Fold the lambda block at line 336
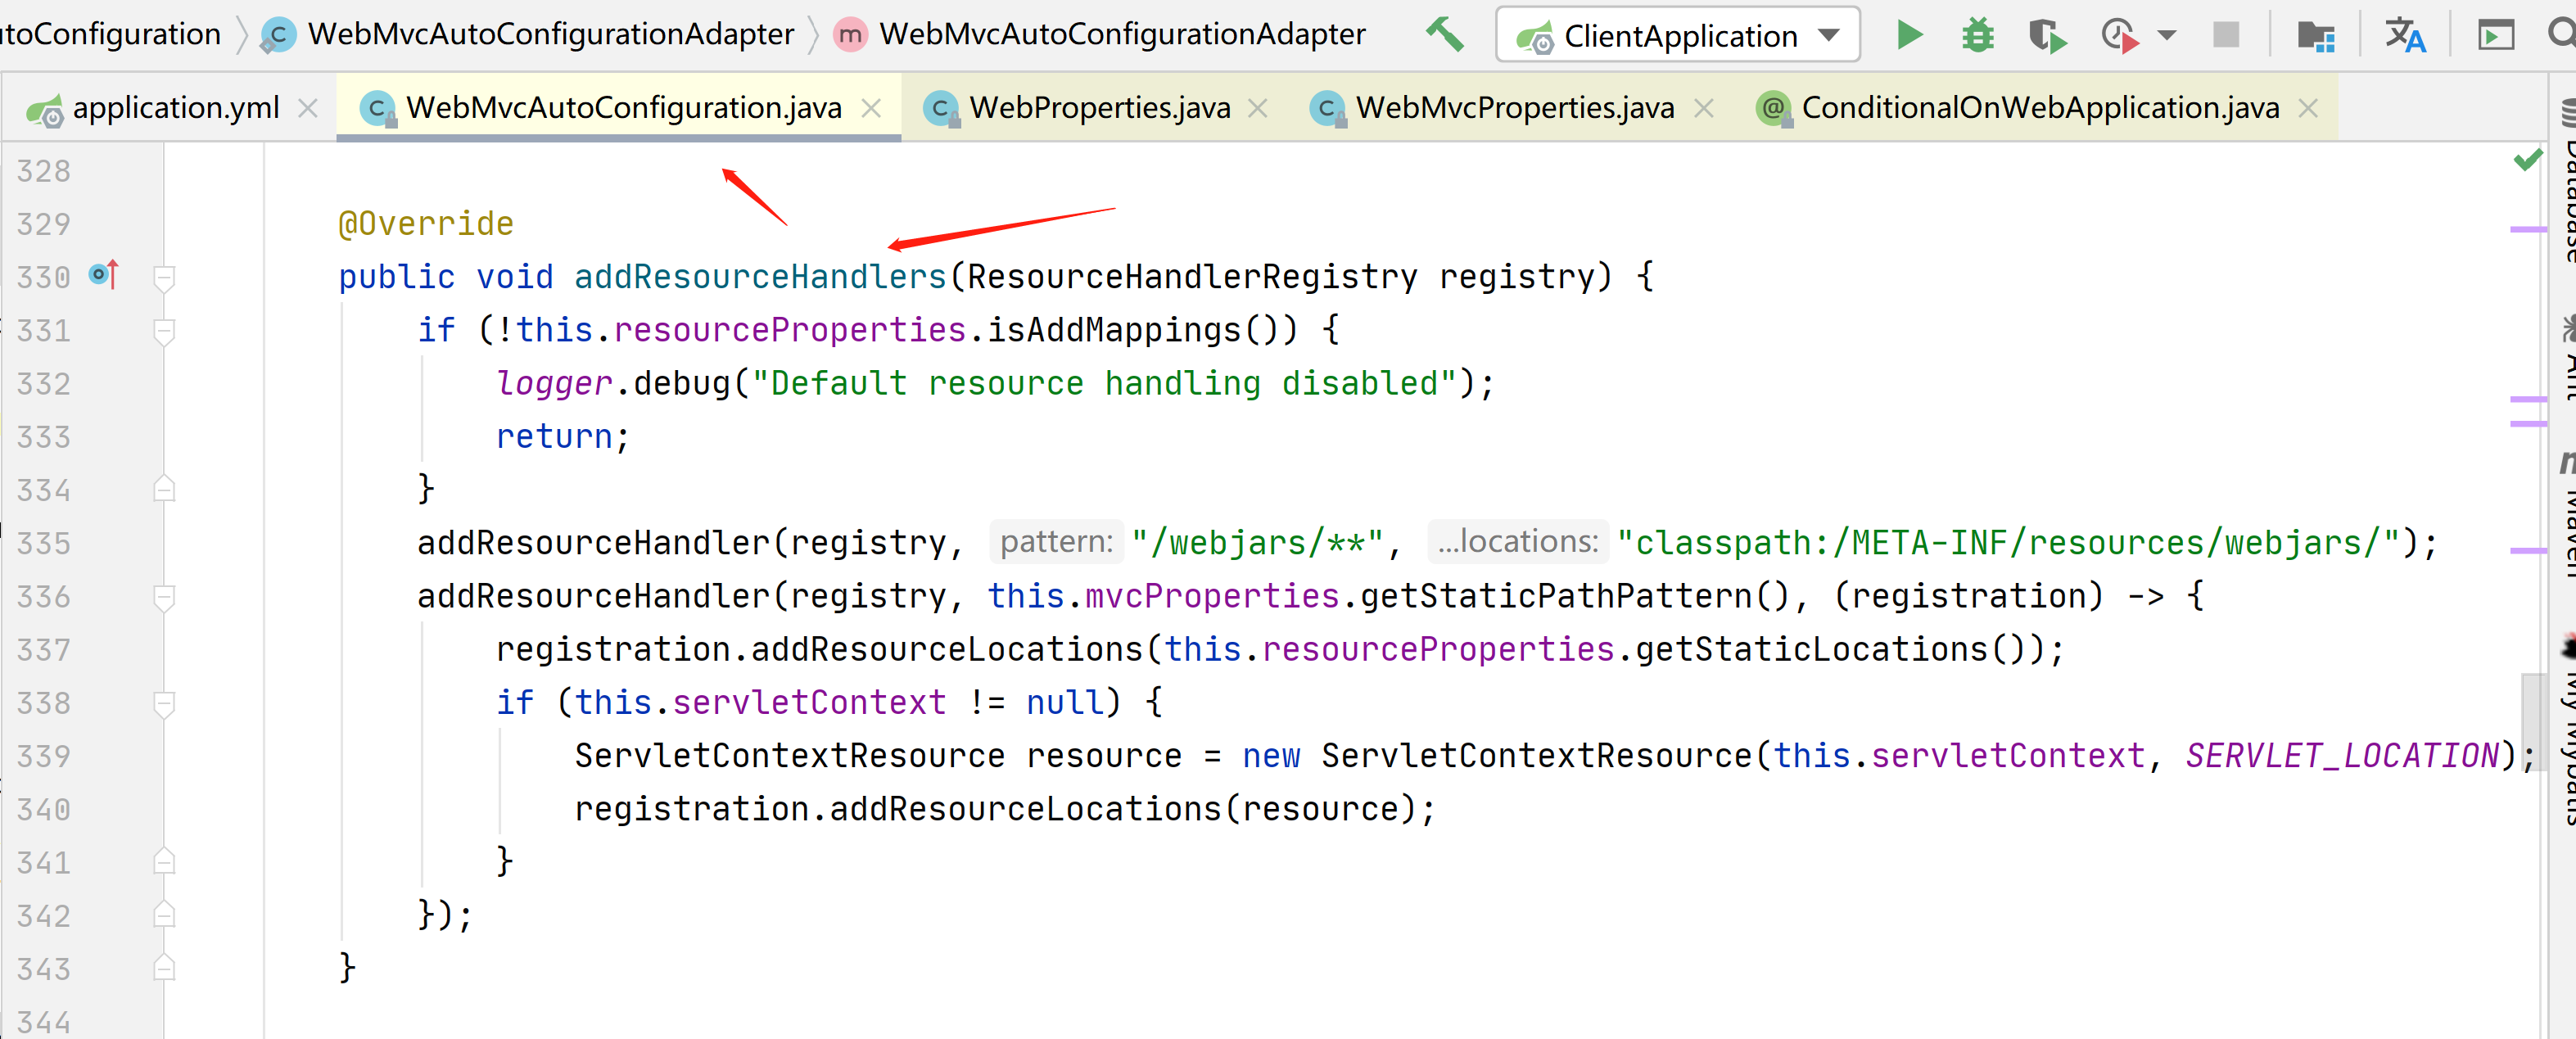2576x1039 pixels. coord(165,597)
